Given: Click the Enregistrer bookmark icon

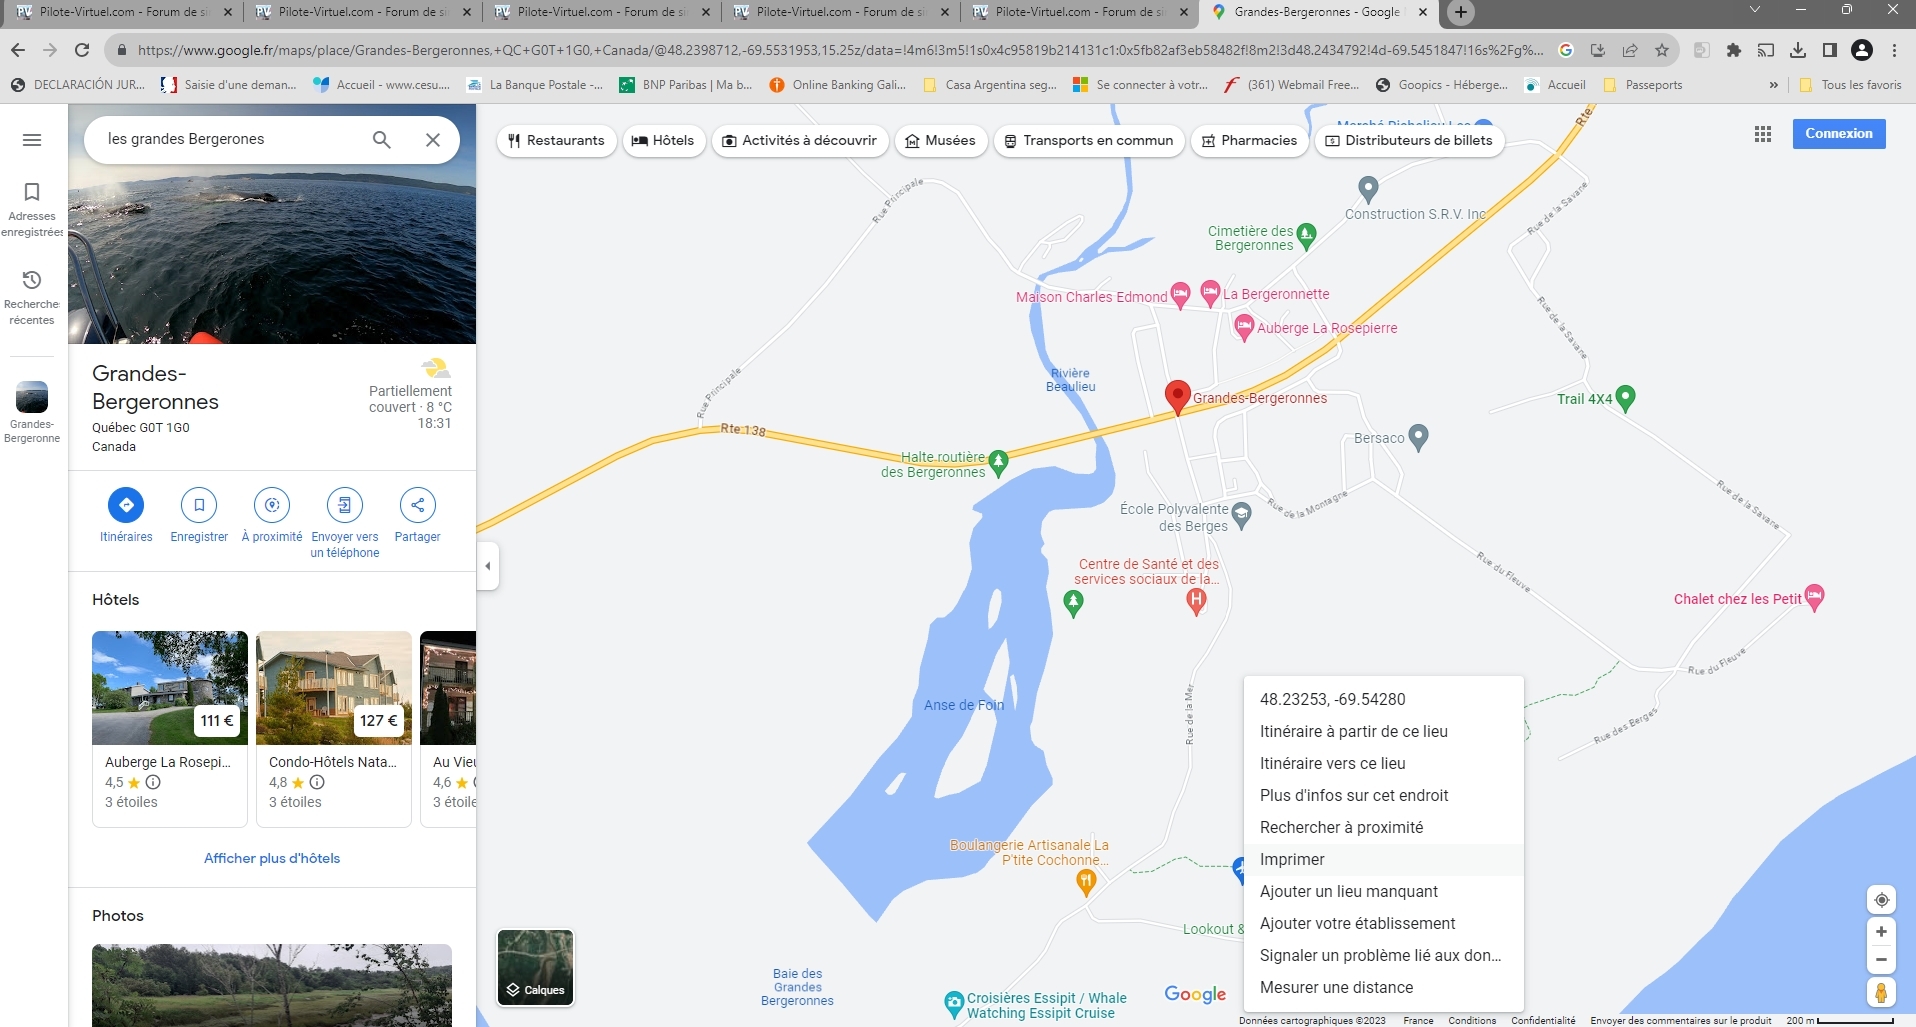Looking at the screenshot, I should tap(199, 505).
